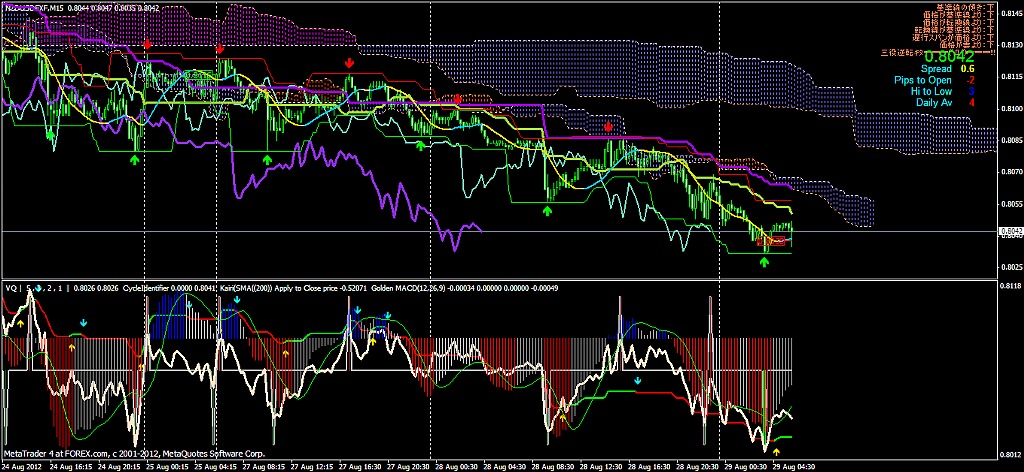Click the leftmost red down arrow on price chart
Viewport: 1024px width, 472px height.
click(147, 46)
